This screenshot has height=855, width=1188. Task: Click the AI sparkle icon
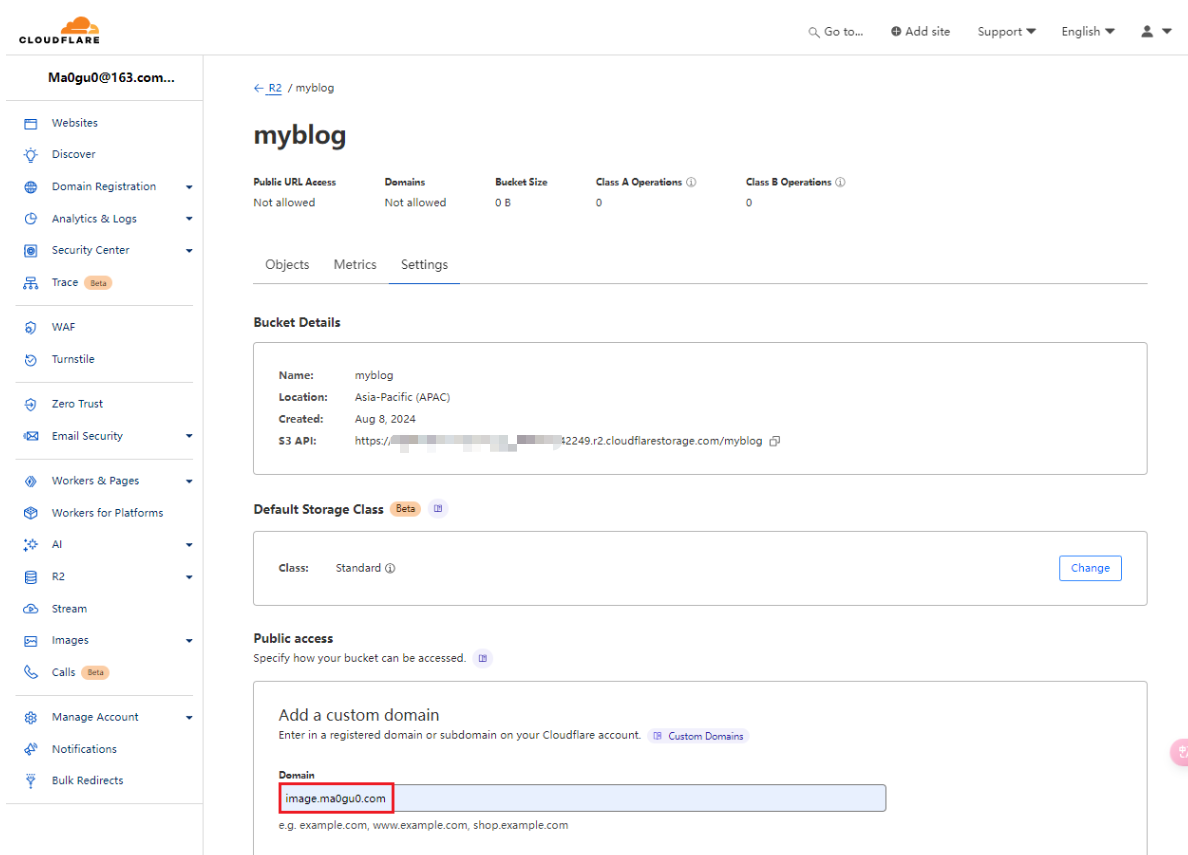coord(30,545)
